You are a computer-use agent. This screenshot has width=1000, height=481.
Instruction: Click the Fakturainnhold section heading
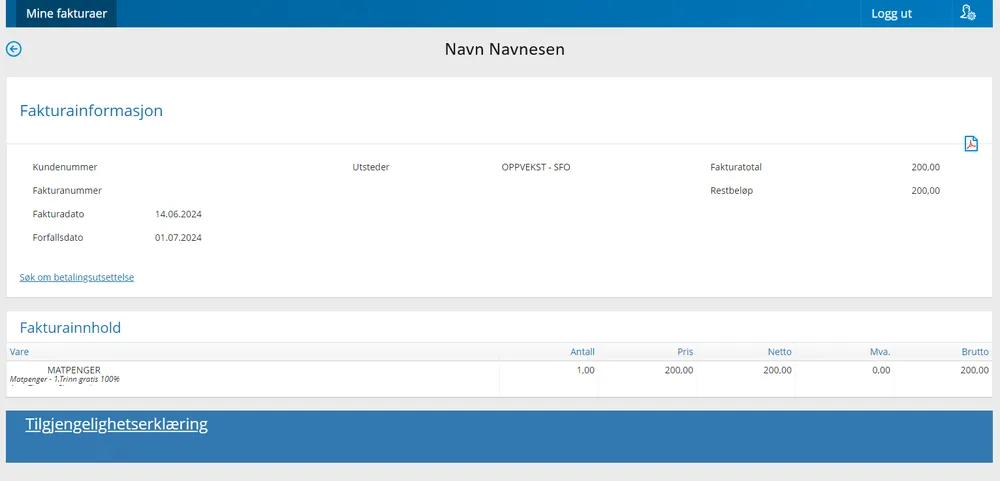[70, 327]
